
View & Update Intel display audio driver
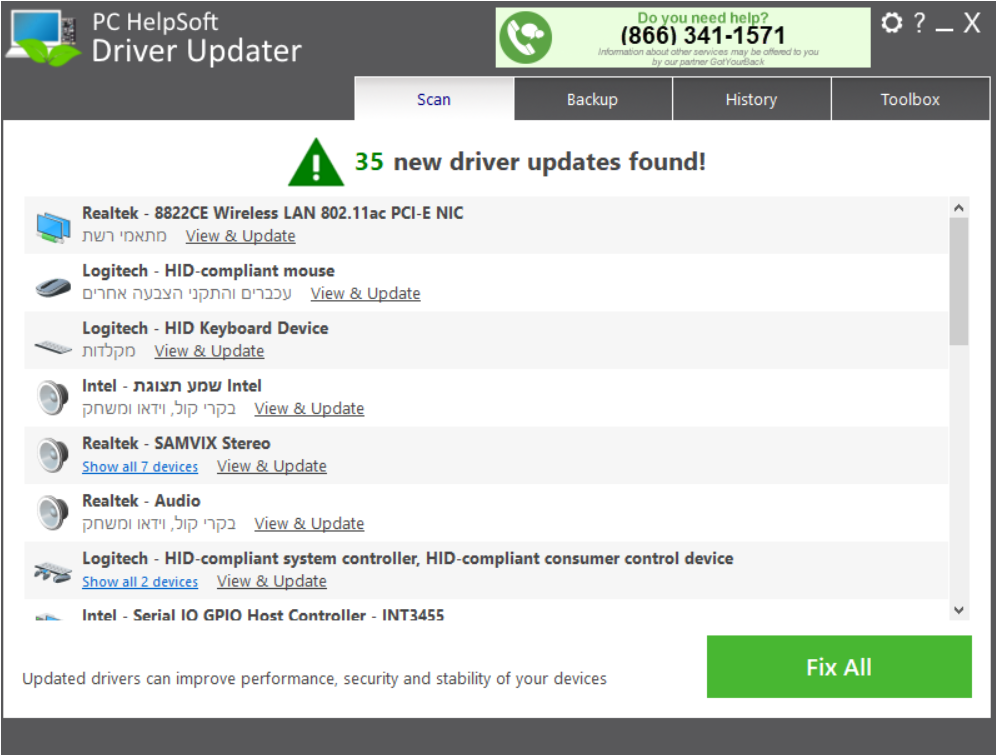coord(310,409)
